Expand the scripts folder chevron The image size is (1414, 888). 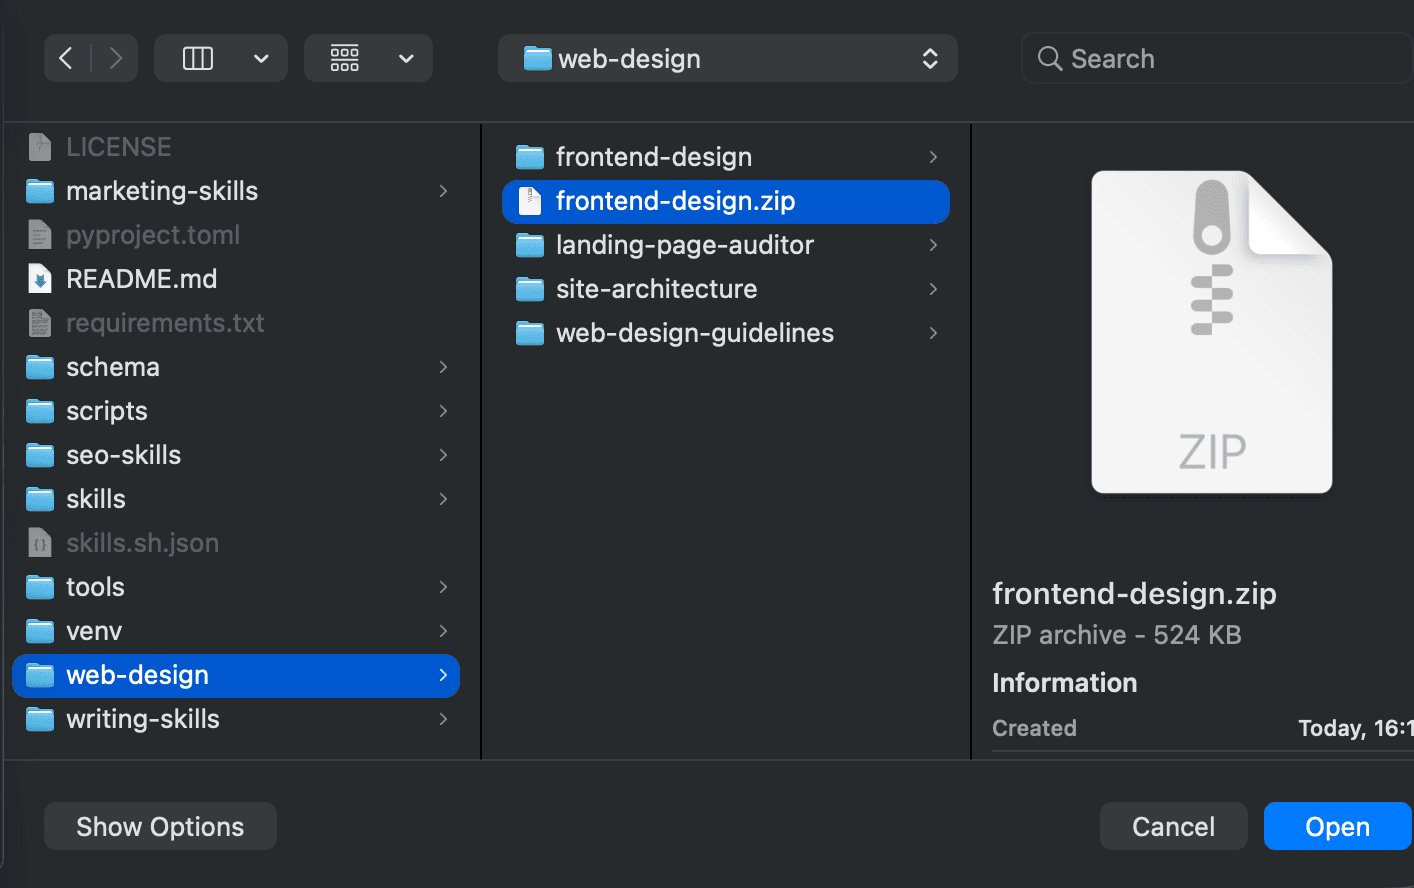coord(443,411)
